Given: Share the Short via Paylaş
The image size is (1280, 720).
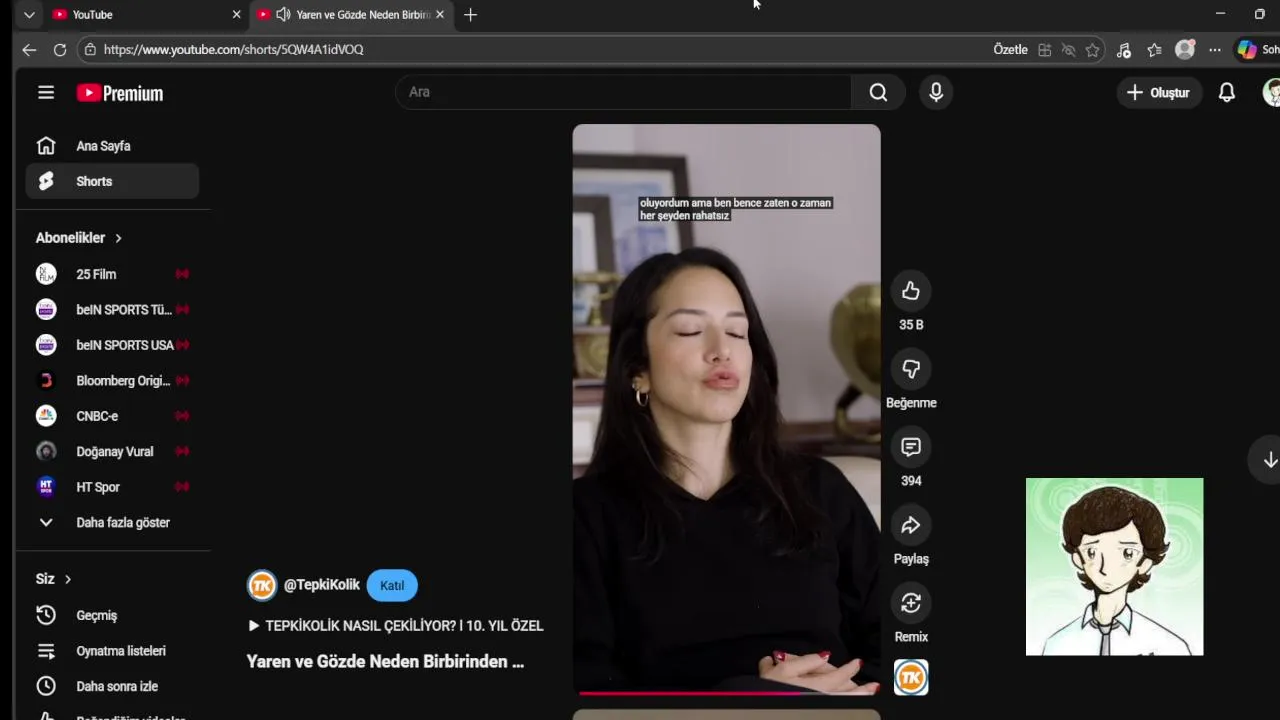Looking at the screenshot, I should (910, 525).
